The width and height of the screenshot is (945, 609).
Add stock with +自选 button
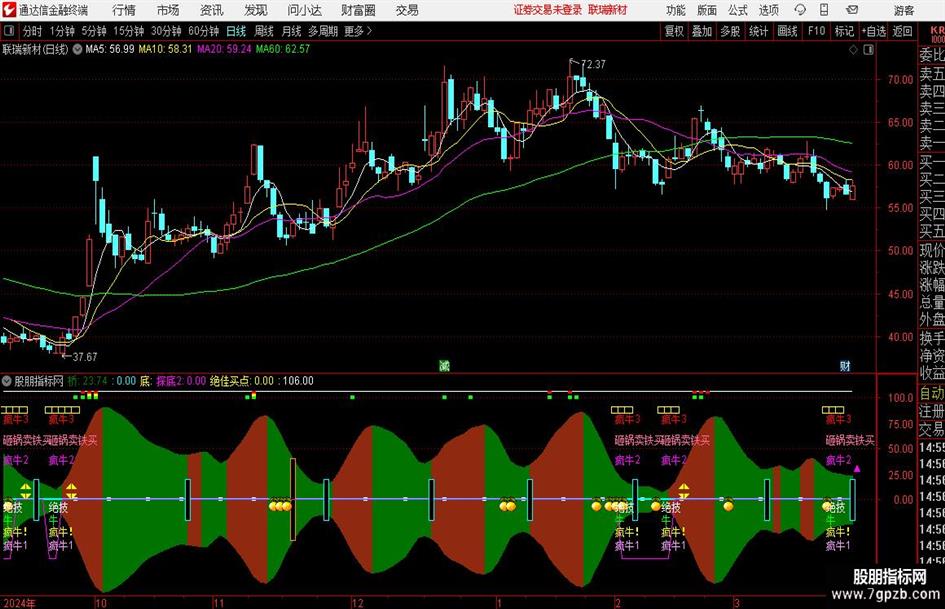873,31
